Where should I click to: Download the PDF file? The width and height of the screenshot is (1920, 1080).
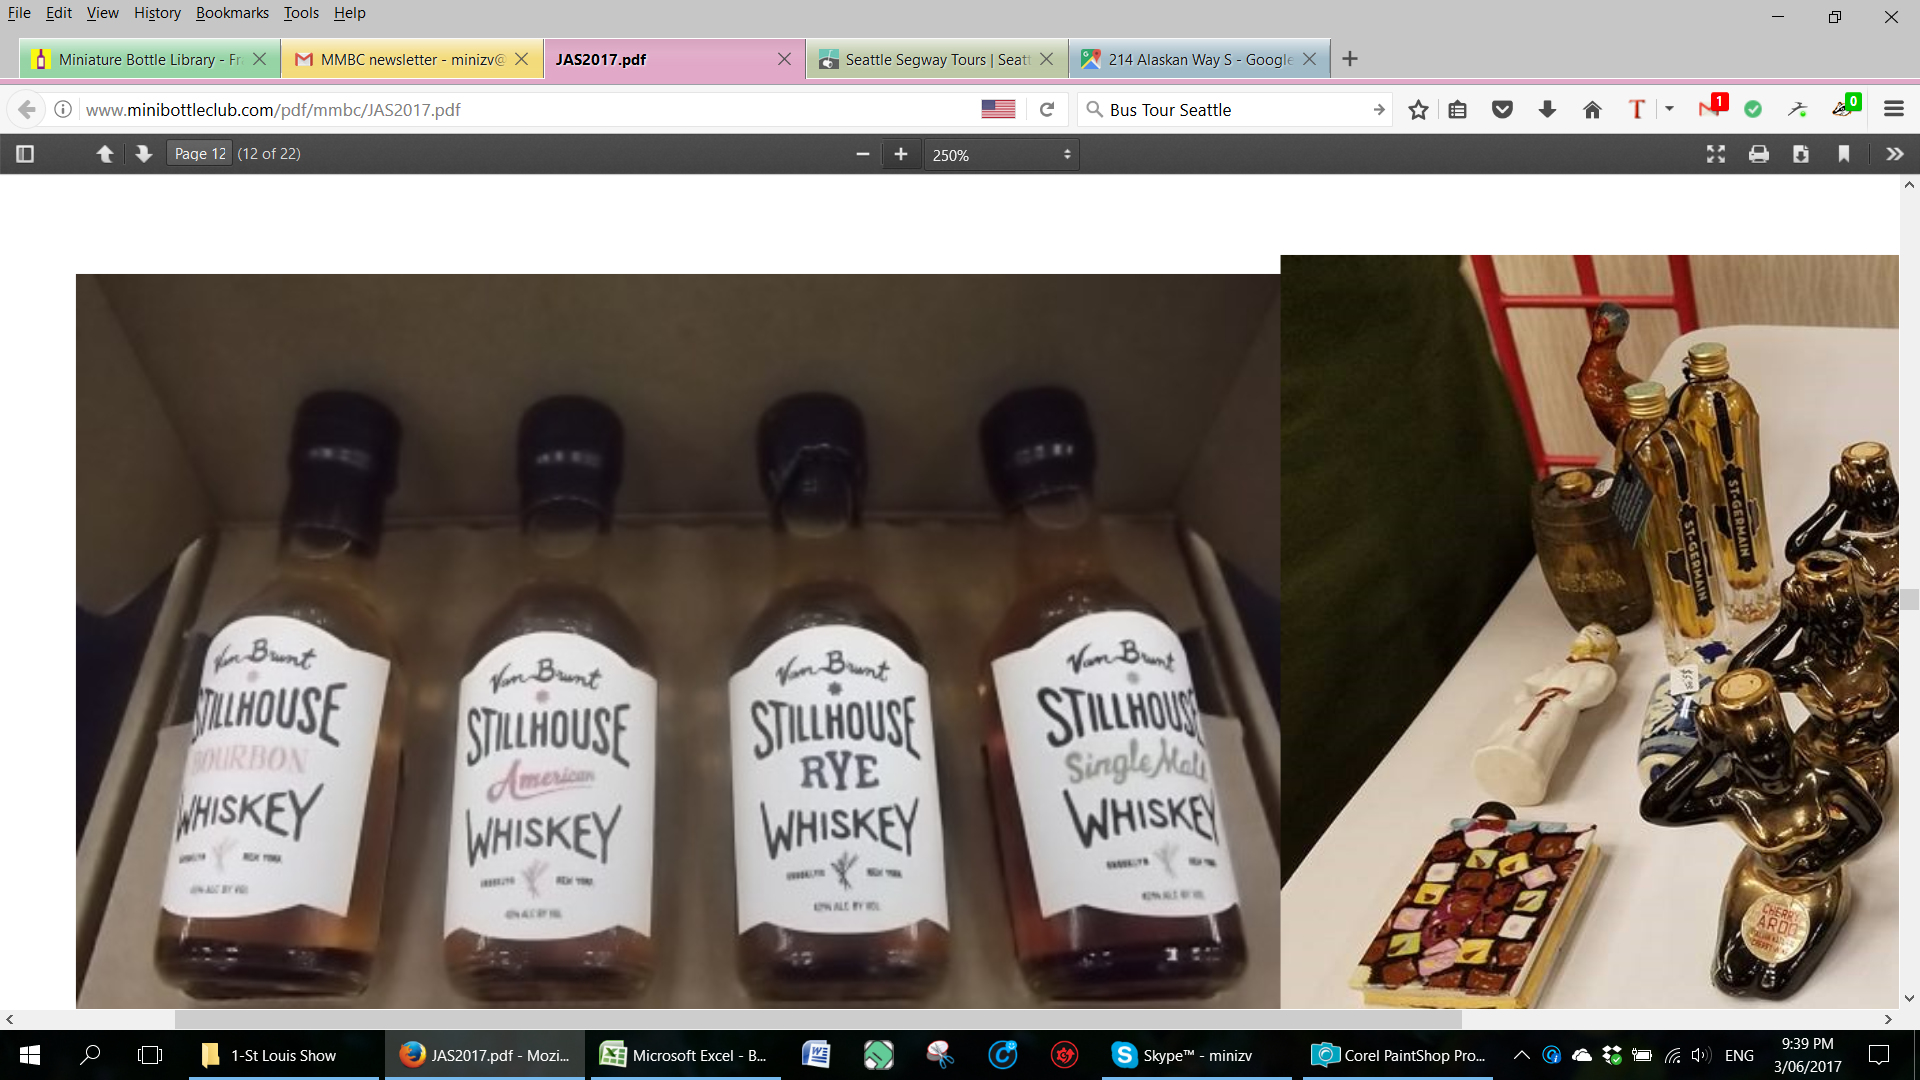1801,154
